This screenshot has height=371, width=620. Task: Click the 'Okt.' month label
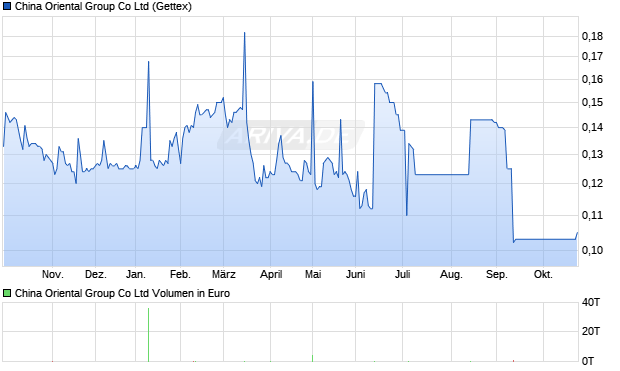click(543, 274)
